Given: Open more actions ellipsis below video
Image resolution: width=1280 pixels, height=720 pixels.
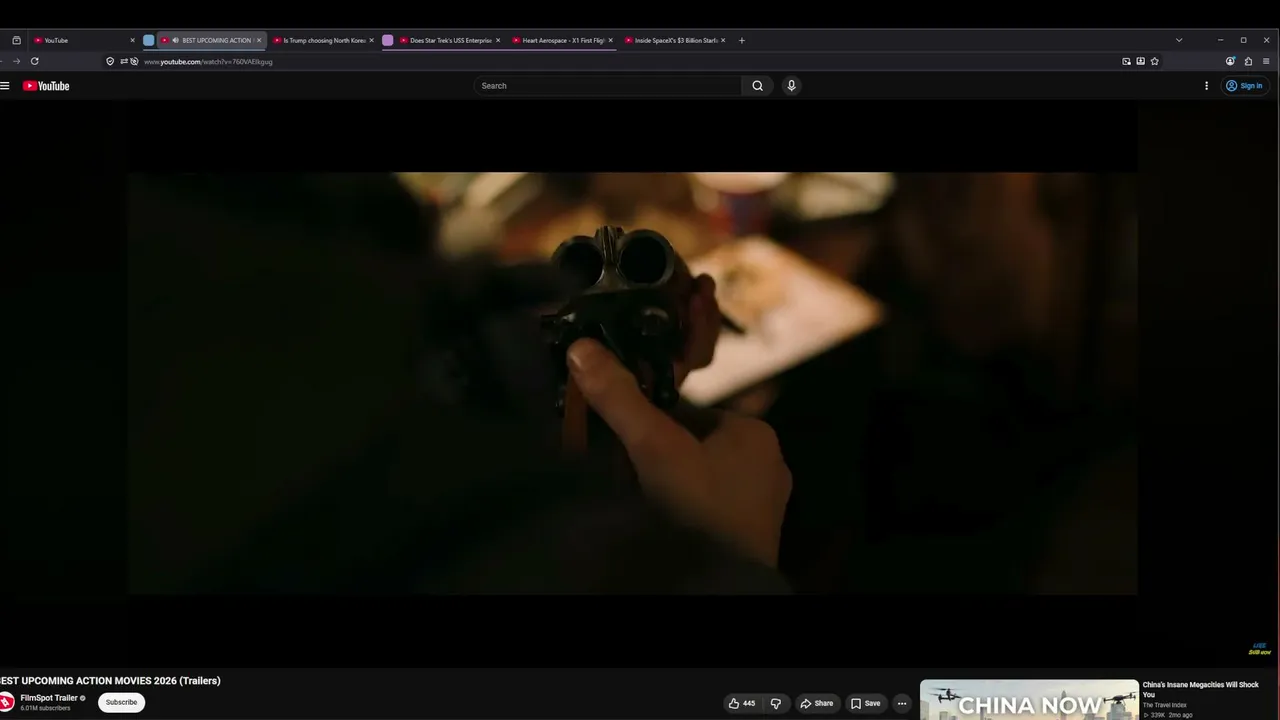Looking at the screenshot, I should pos(902,703).
